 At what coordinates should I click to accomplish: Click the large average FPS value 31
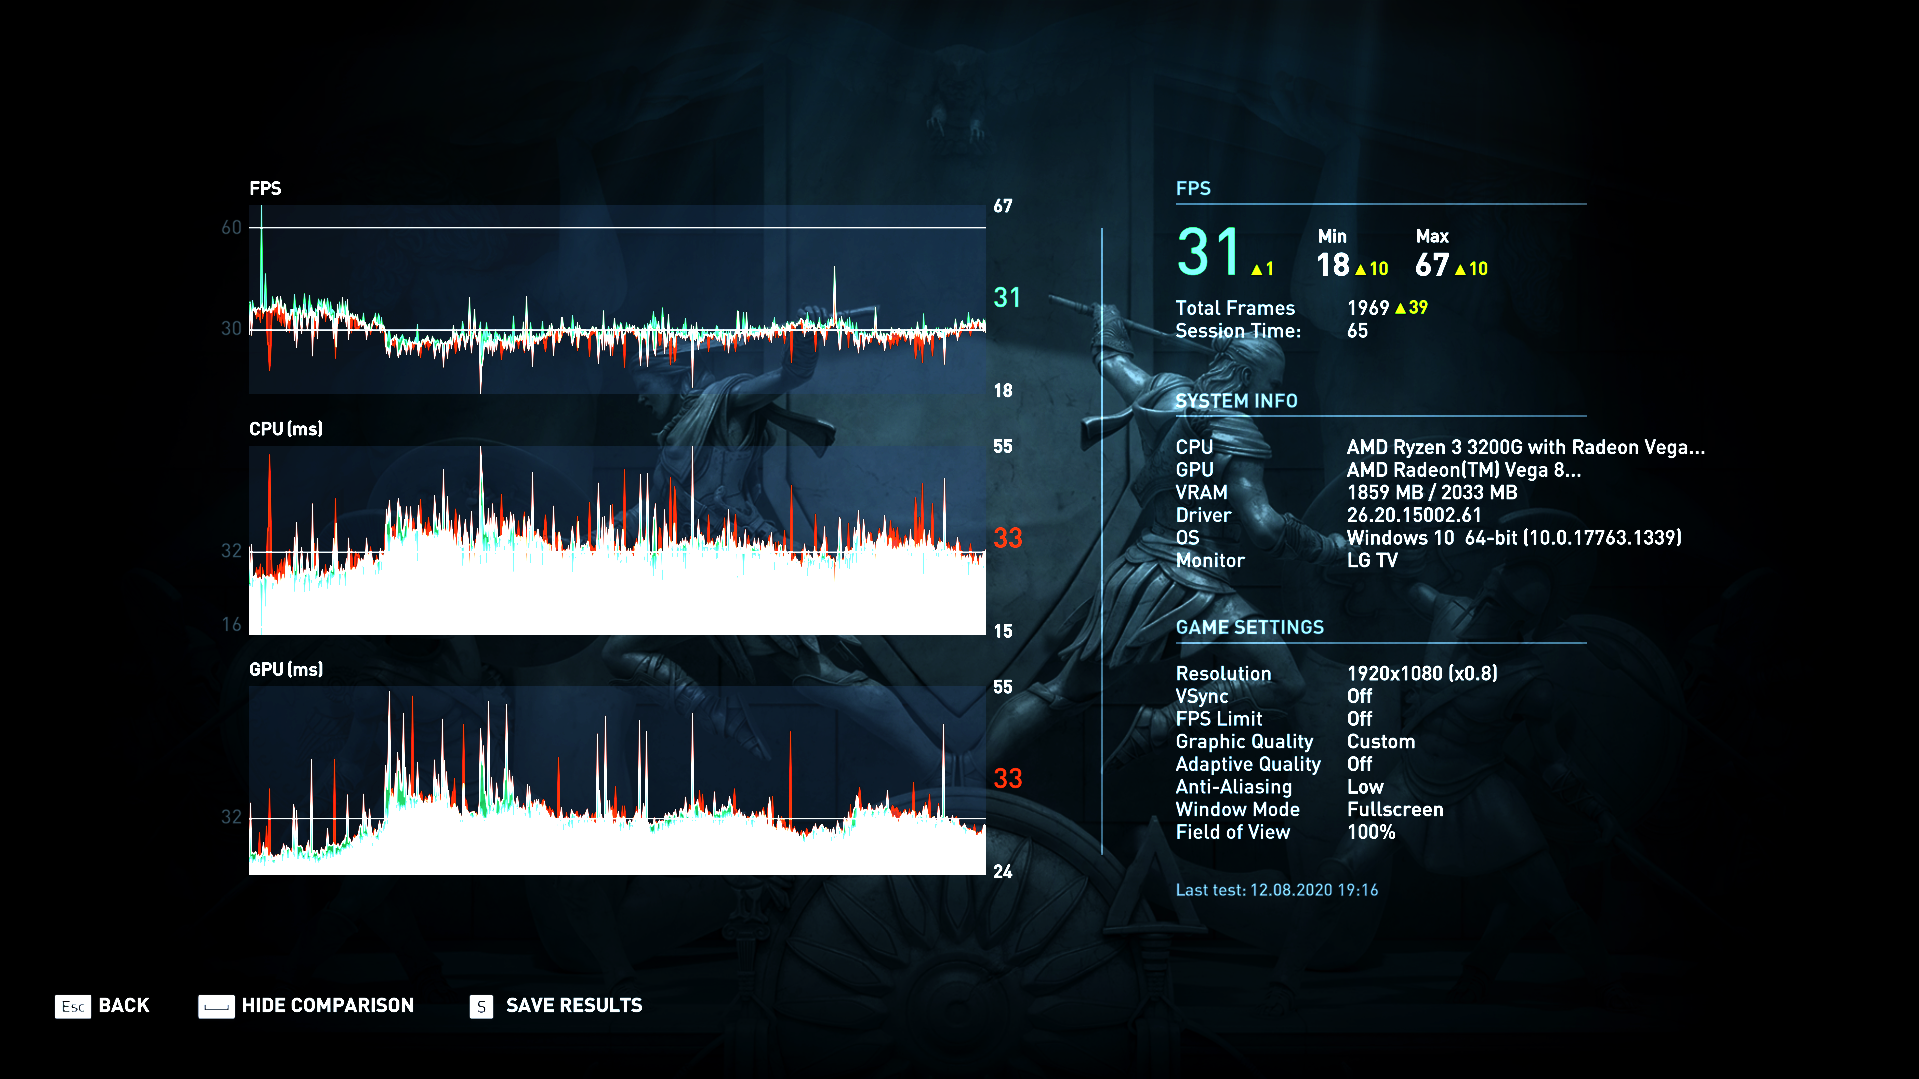click(1209, 252)
